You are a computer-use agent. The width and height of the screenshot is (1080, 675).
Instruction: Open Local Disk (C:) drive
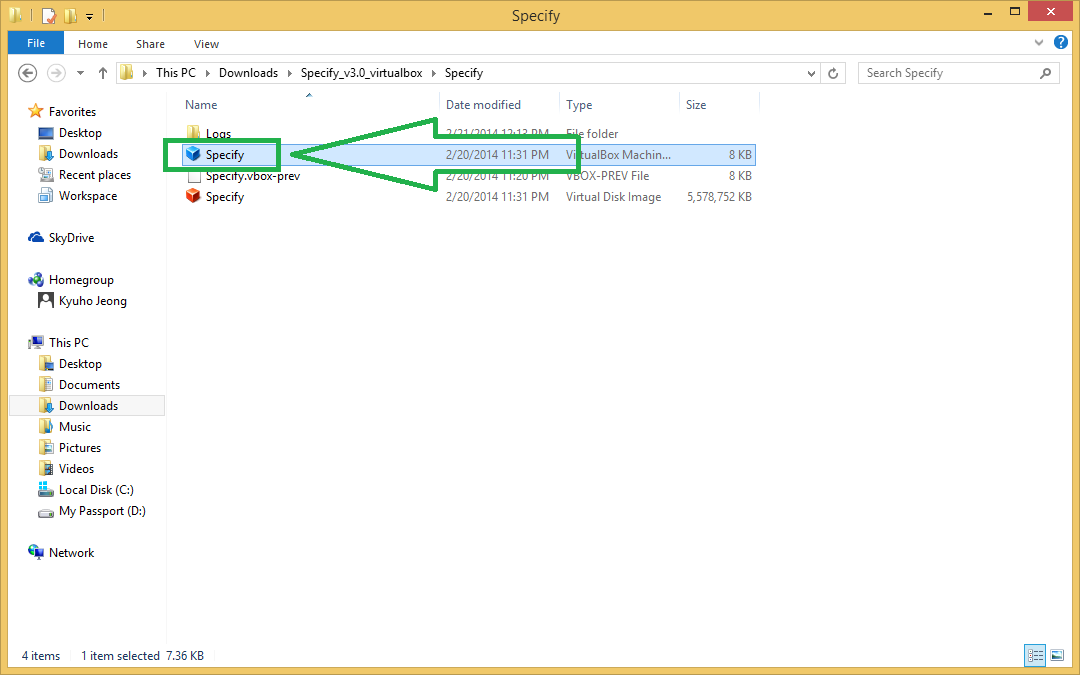(x=96, y=490)
